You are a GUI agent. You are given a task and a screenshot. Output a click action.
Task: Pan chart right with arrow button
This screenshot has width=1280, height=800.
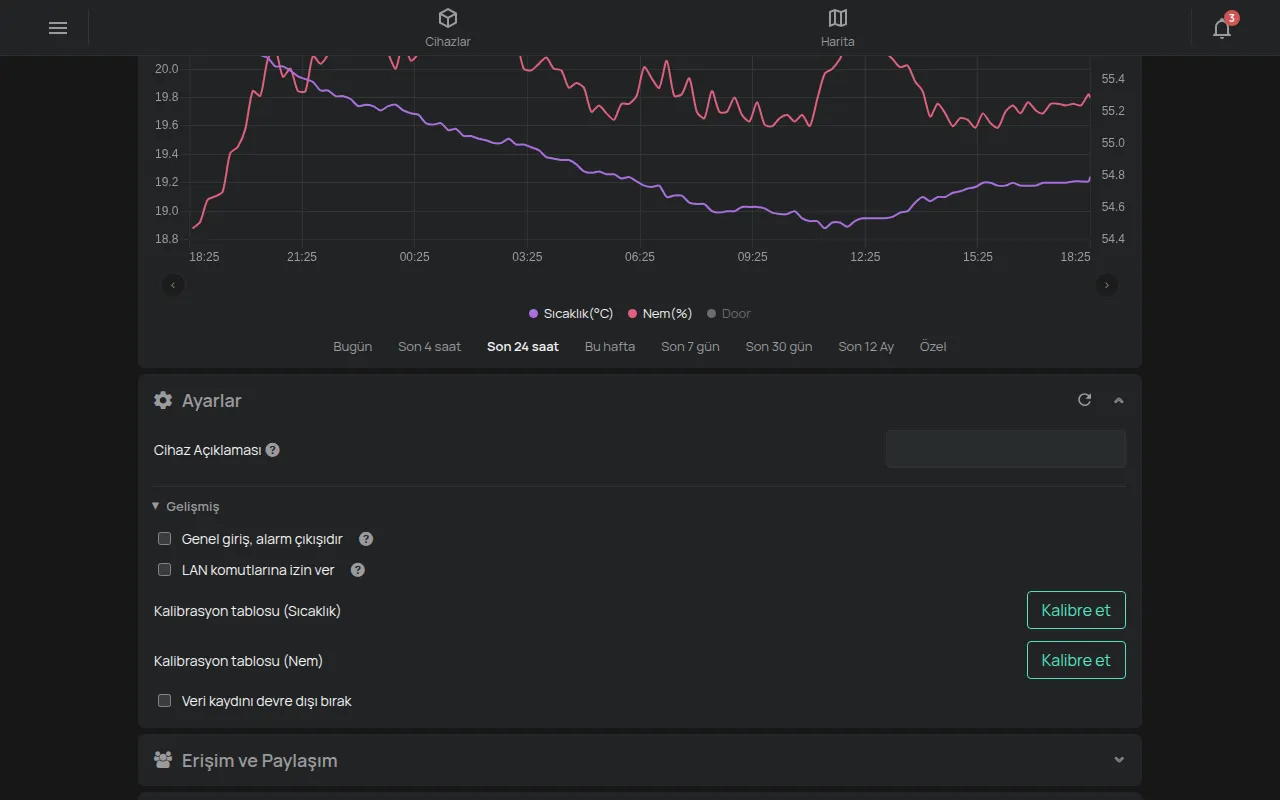pyautogui.click(x=1106, y=285)
